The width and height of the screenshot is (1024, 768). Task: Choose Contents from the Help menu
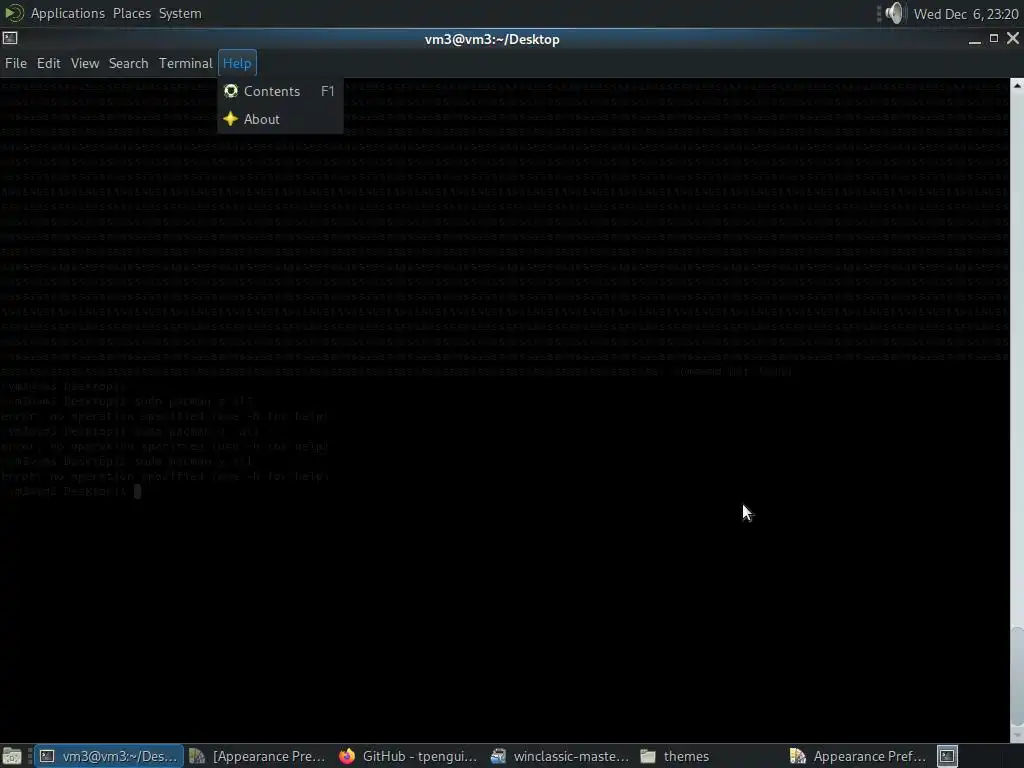coord(280,91)
